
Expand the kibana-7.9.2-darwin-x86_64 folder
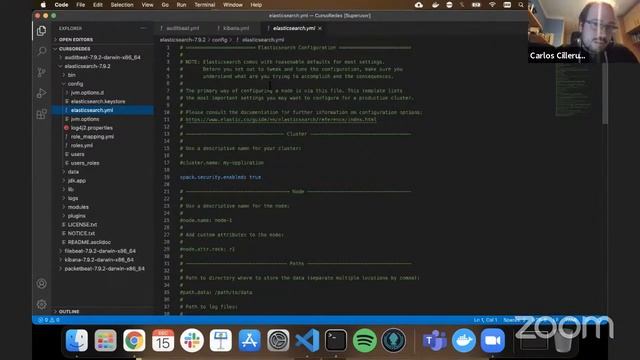[99, 260]
